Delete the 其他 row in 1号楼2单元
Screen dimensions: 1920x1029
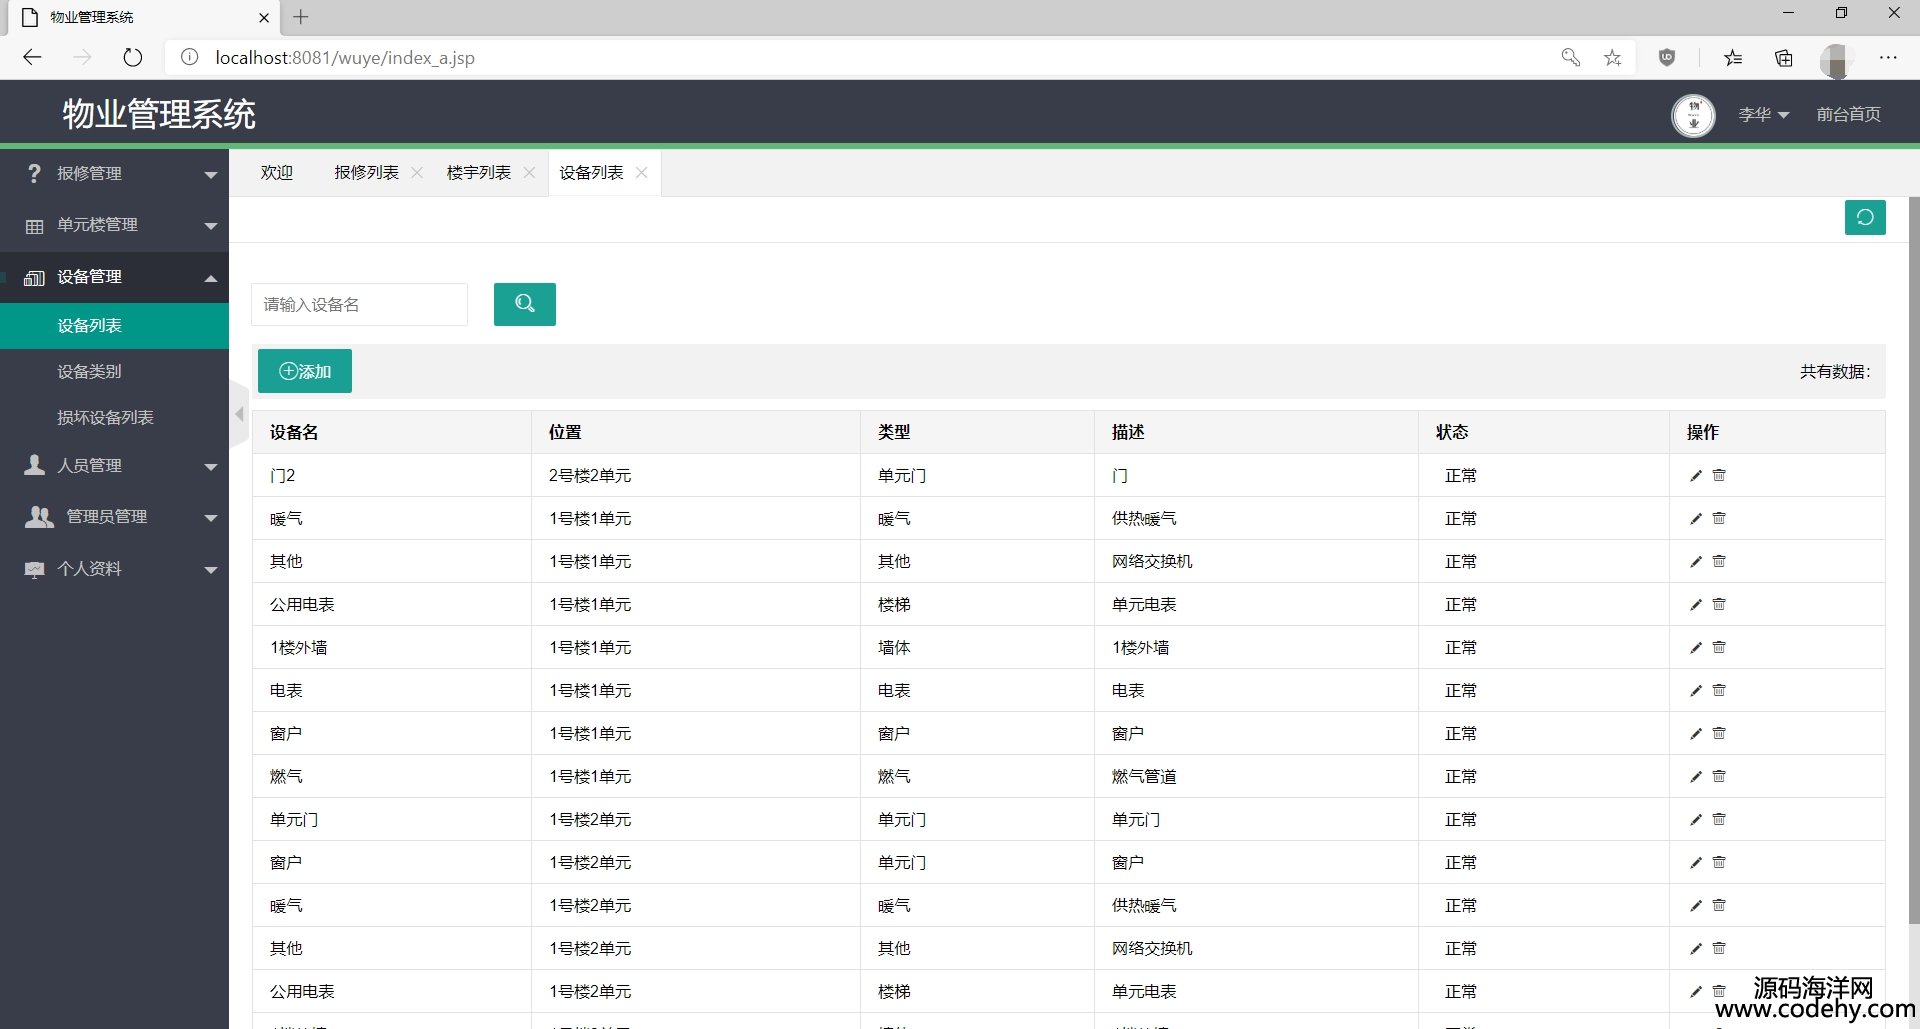tap(1719, 949)
